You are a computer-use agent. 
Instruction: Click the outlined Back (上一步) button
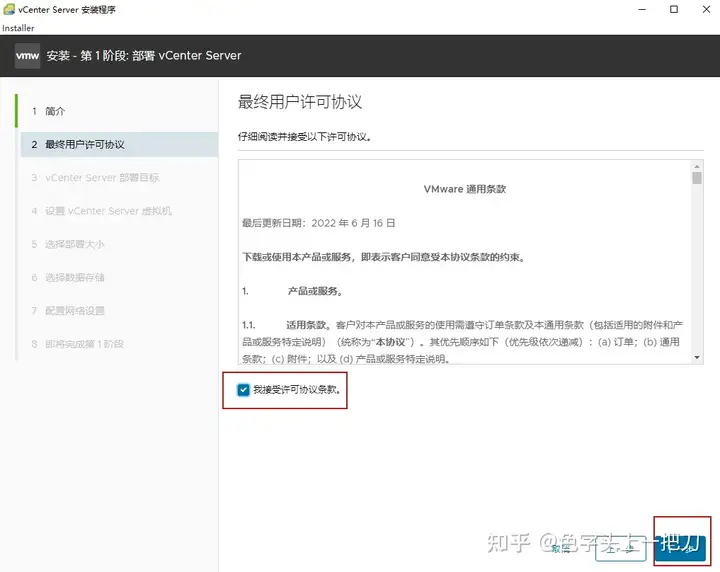click(620, 548)
